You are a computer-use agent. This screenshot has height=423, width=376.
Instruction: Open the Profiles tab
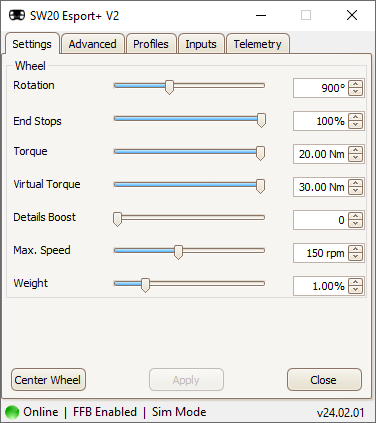pos(151,44)
